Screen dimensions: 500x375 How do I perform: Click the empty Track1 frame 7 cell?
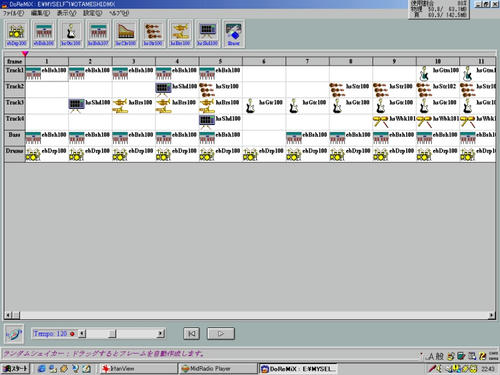pos(307,74)
